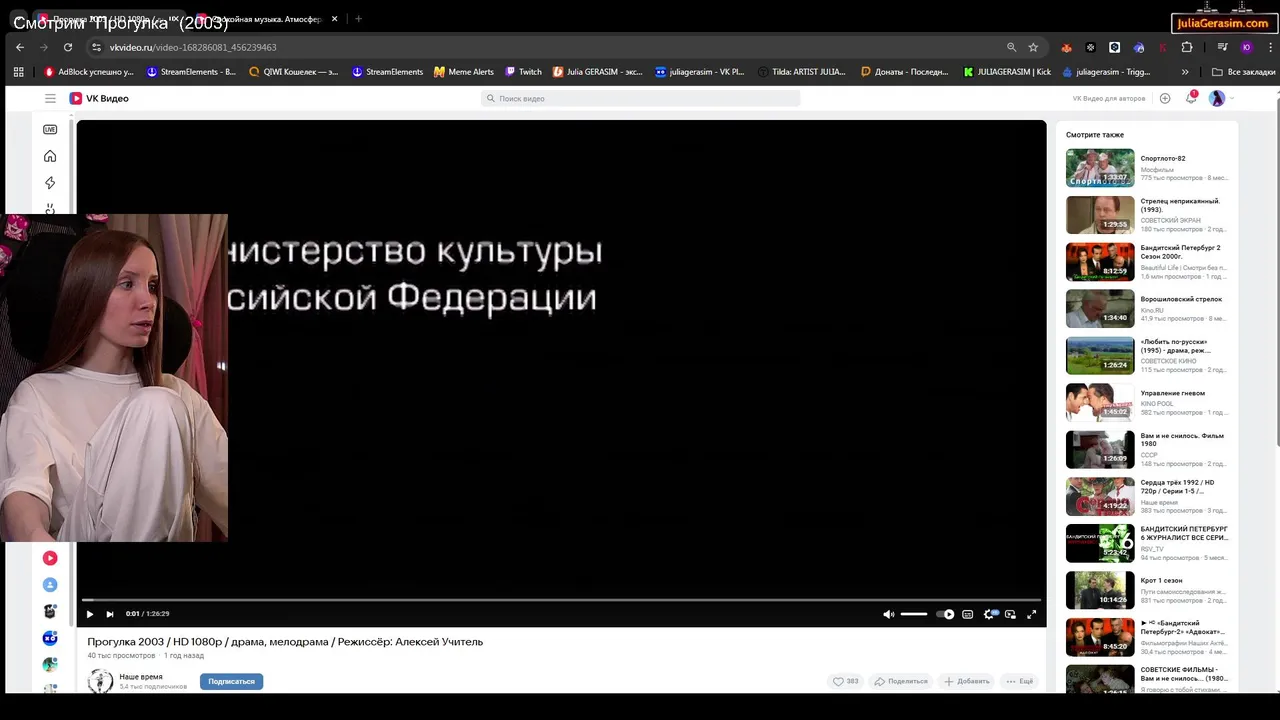Adjust the volume slider in the player
Viewport: 1280px width, 720px height.
pyautogui.click(x=914, y=614)
